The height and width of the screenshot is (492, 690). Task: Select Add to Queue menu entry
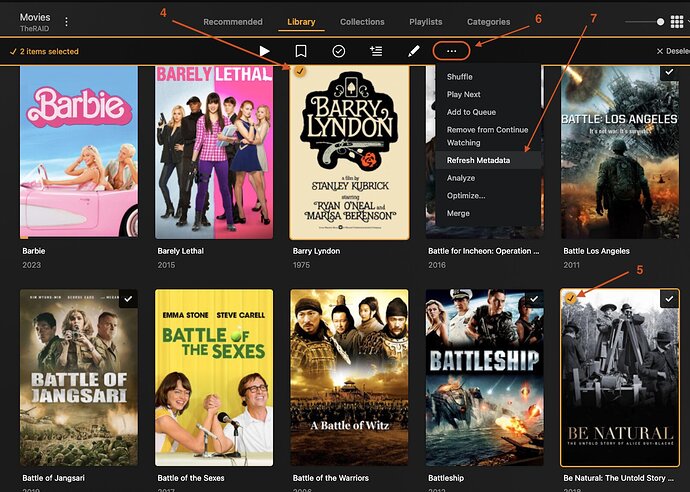[488, 112]
